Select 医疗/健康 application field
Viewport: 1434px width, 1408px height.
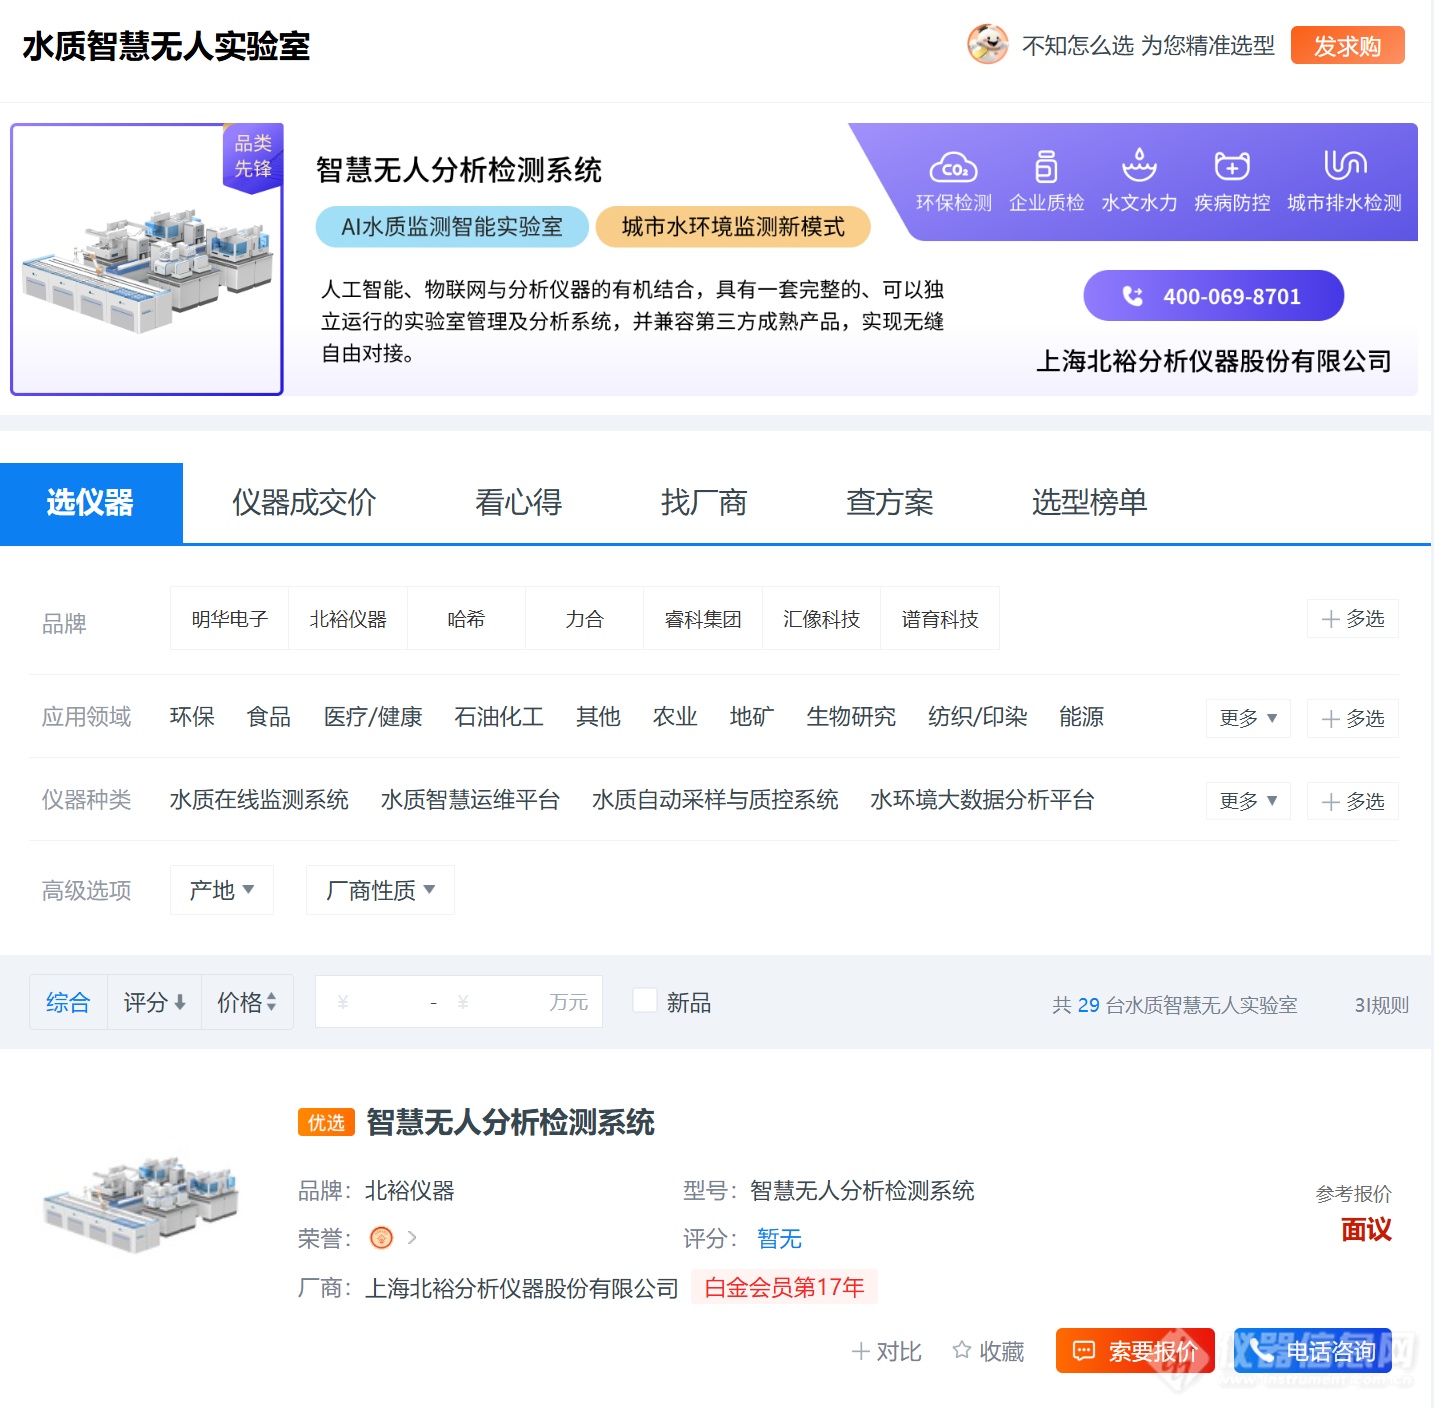point(373,717)
